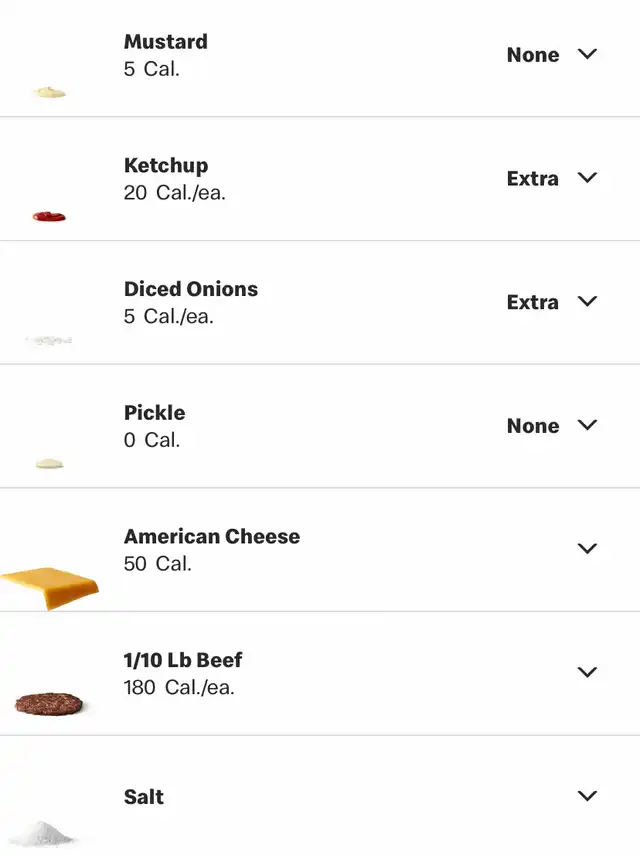Select the American Cheese label
The height and width of the screenshot is (855, 640).
pyautogui.click(x=212, y=537)
